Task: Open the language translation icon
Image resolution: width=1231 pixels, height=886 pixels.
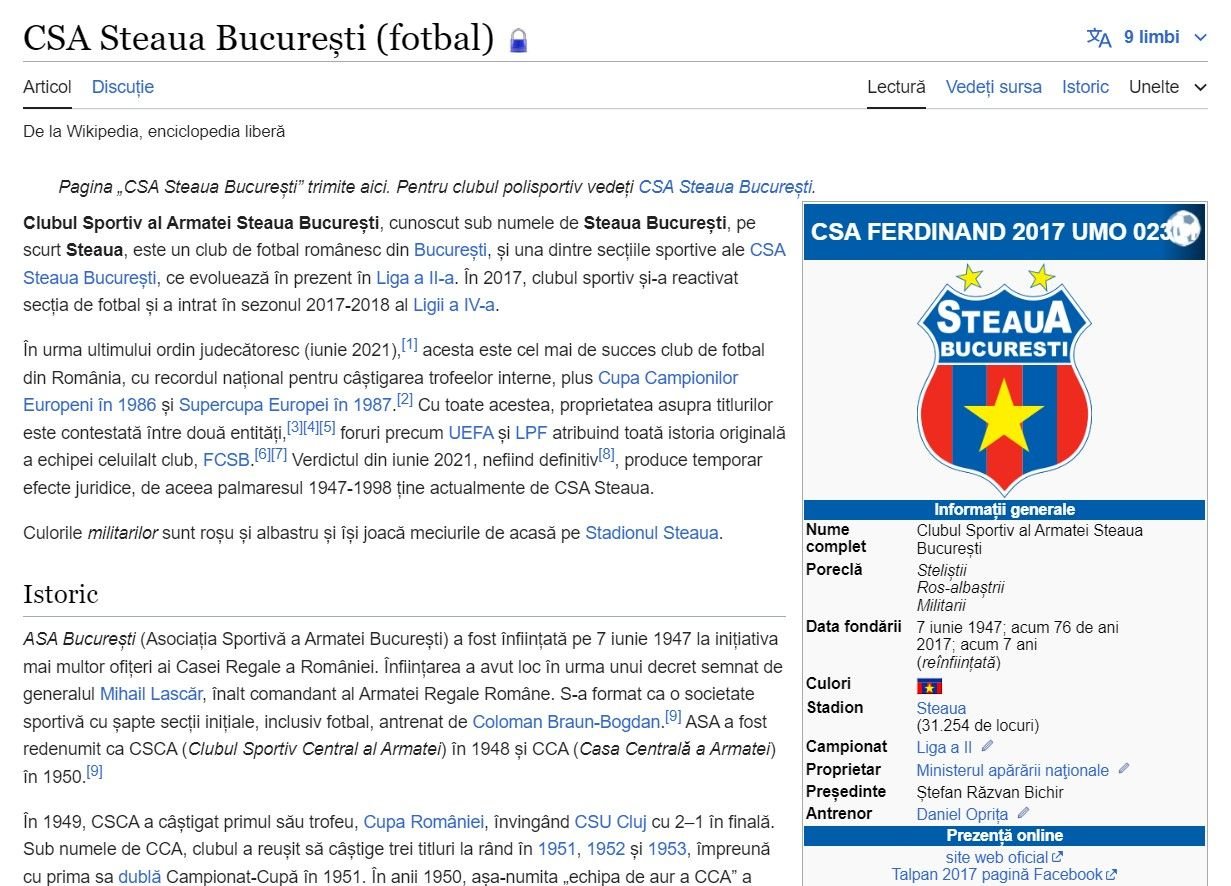Action: point(1099,38)
